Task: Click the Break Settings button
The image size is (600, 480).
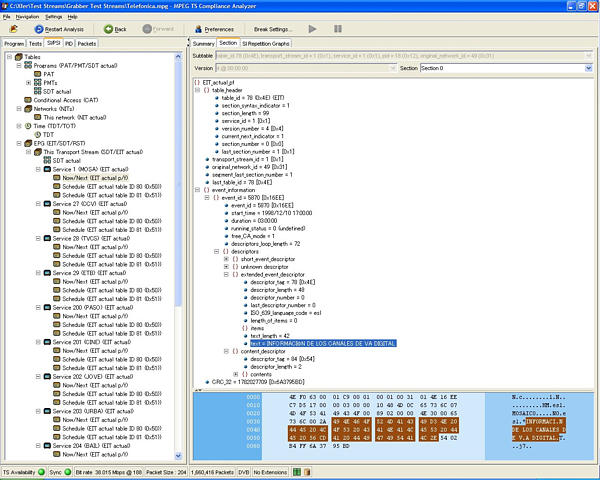Action: click(x=272, y=29)
